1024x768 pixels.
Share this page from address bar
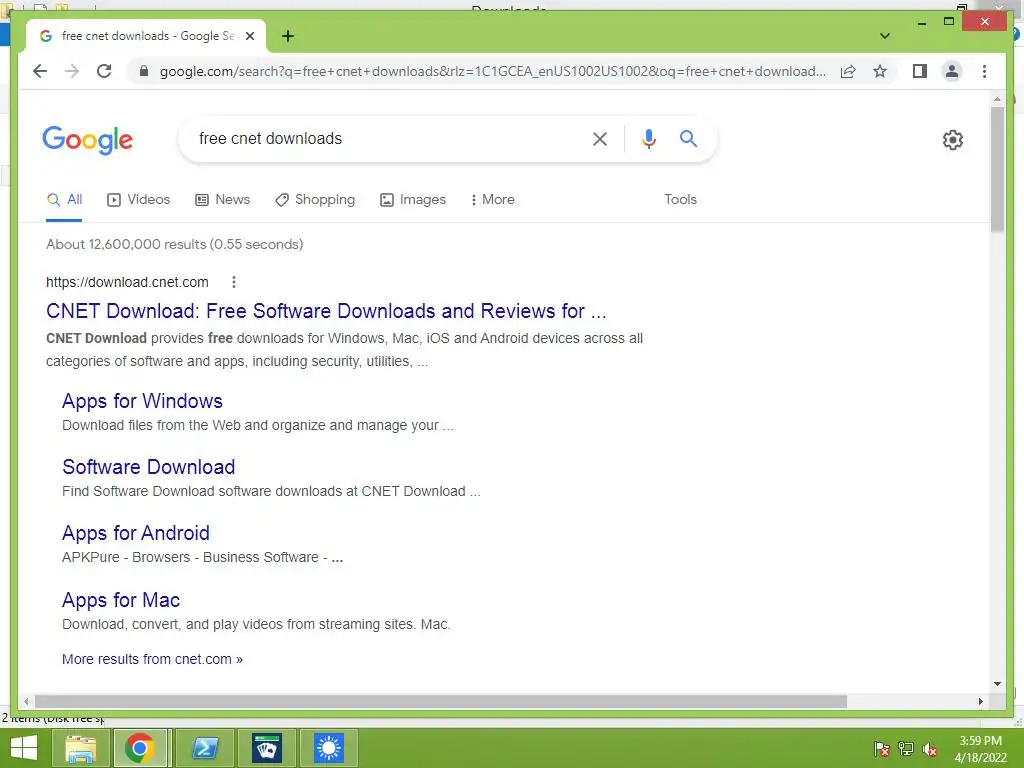pos(848,71)
